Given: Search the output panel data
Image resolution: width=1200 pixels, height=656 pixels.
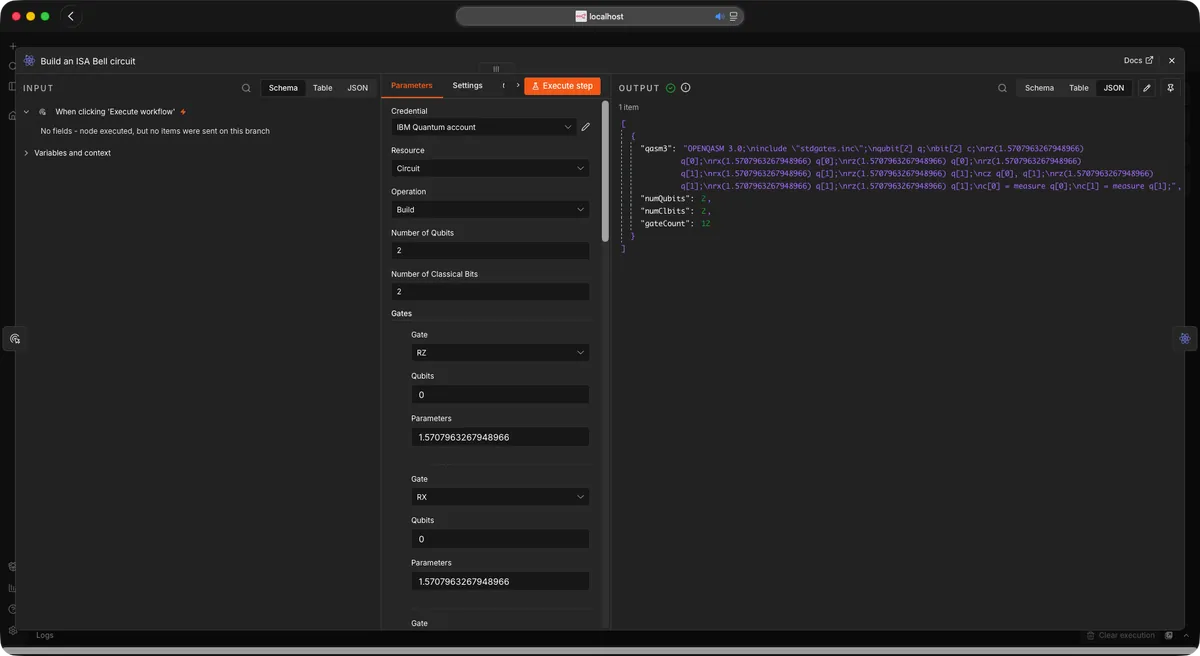Looking at the screenshot, I should (x=1002, y=88).
